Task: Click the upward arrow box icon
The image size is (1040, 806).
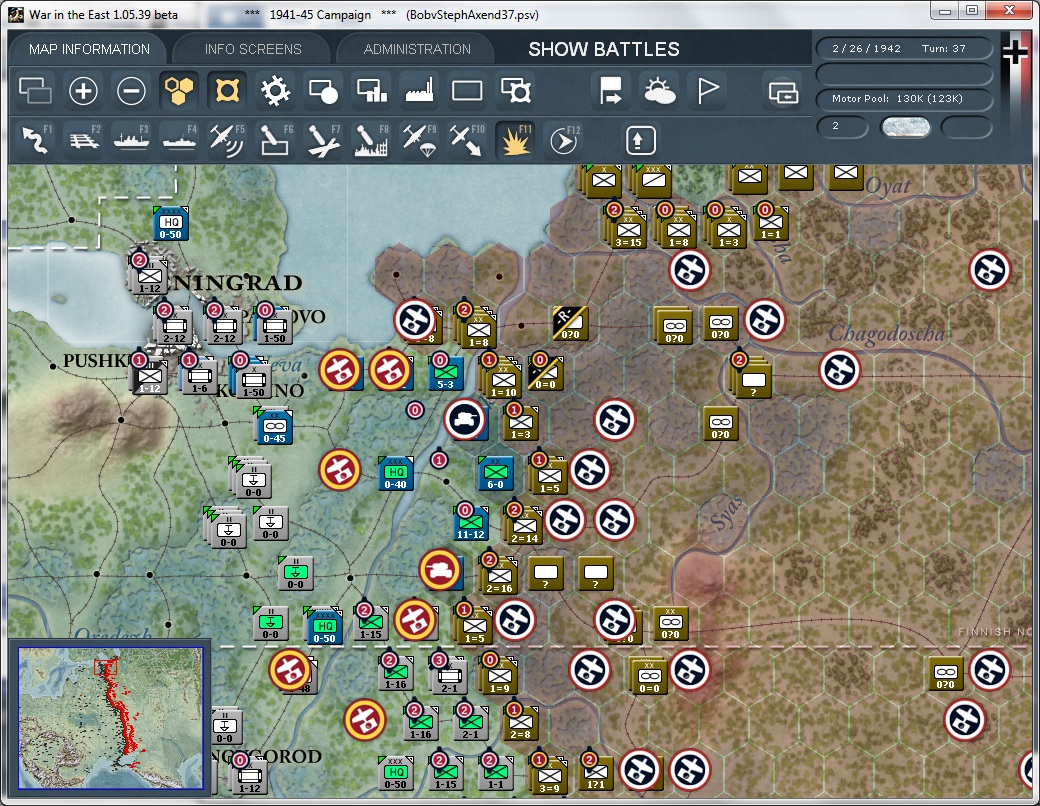Action: pos(640,140)
